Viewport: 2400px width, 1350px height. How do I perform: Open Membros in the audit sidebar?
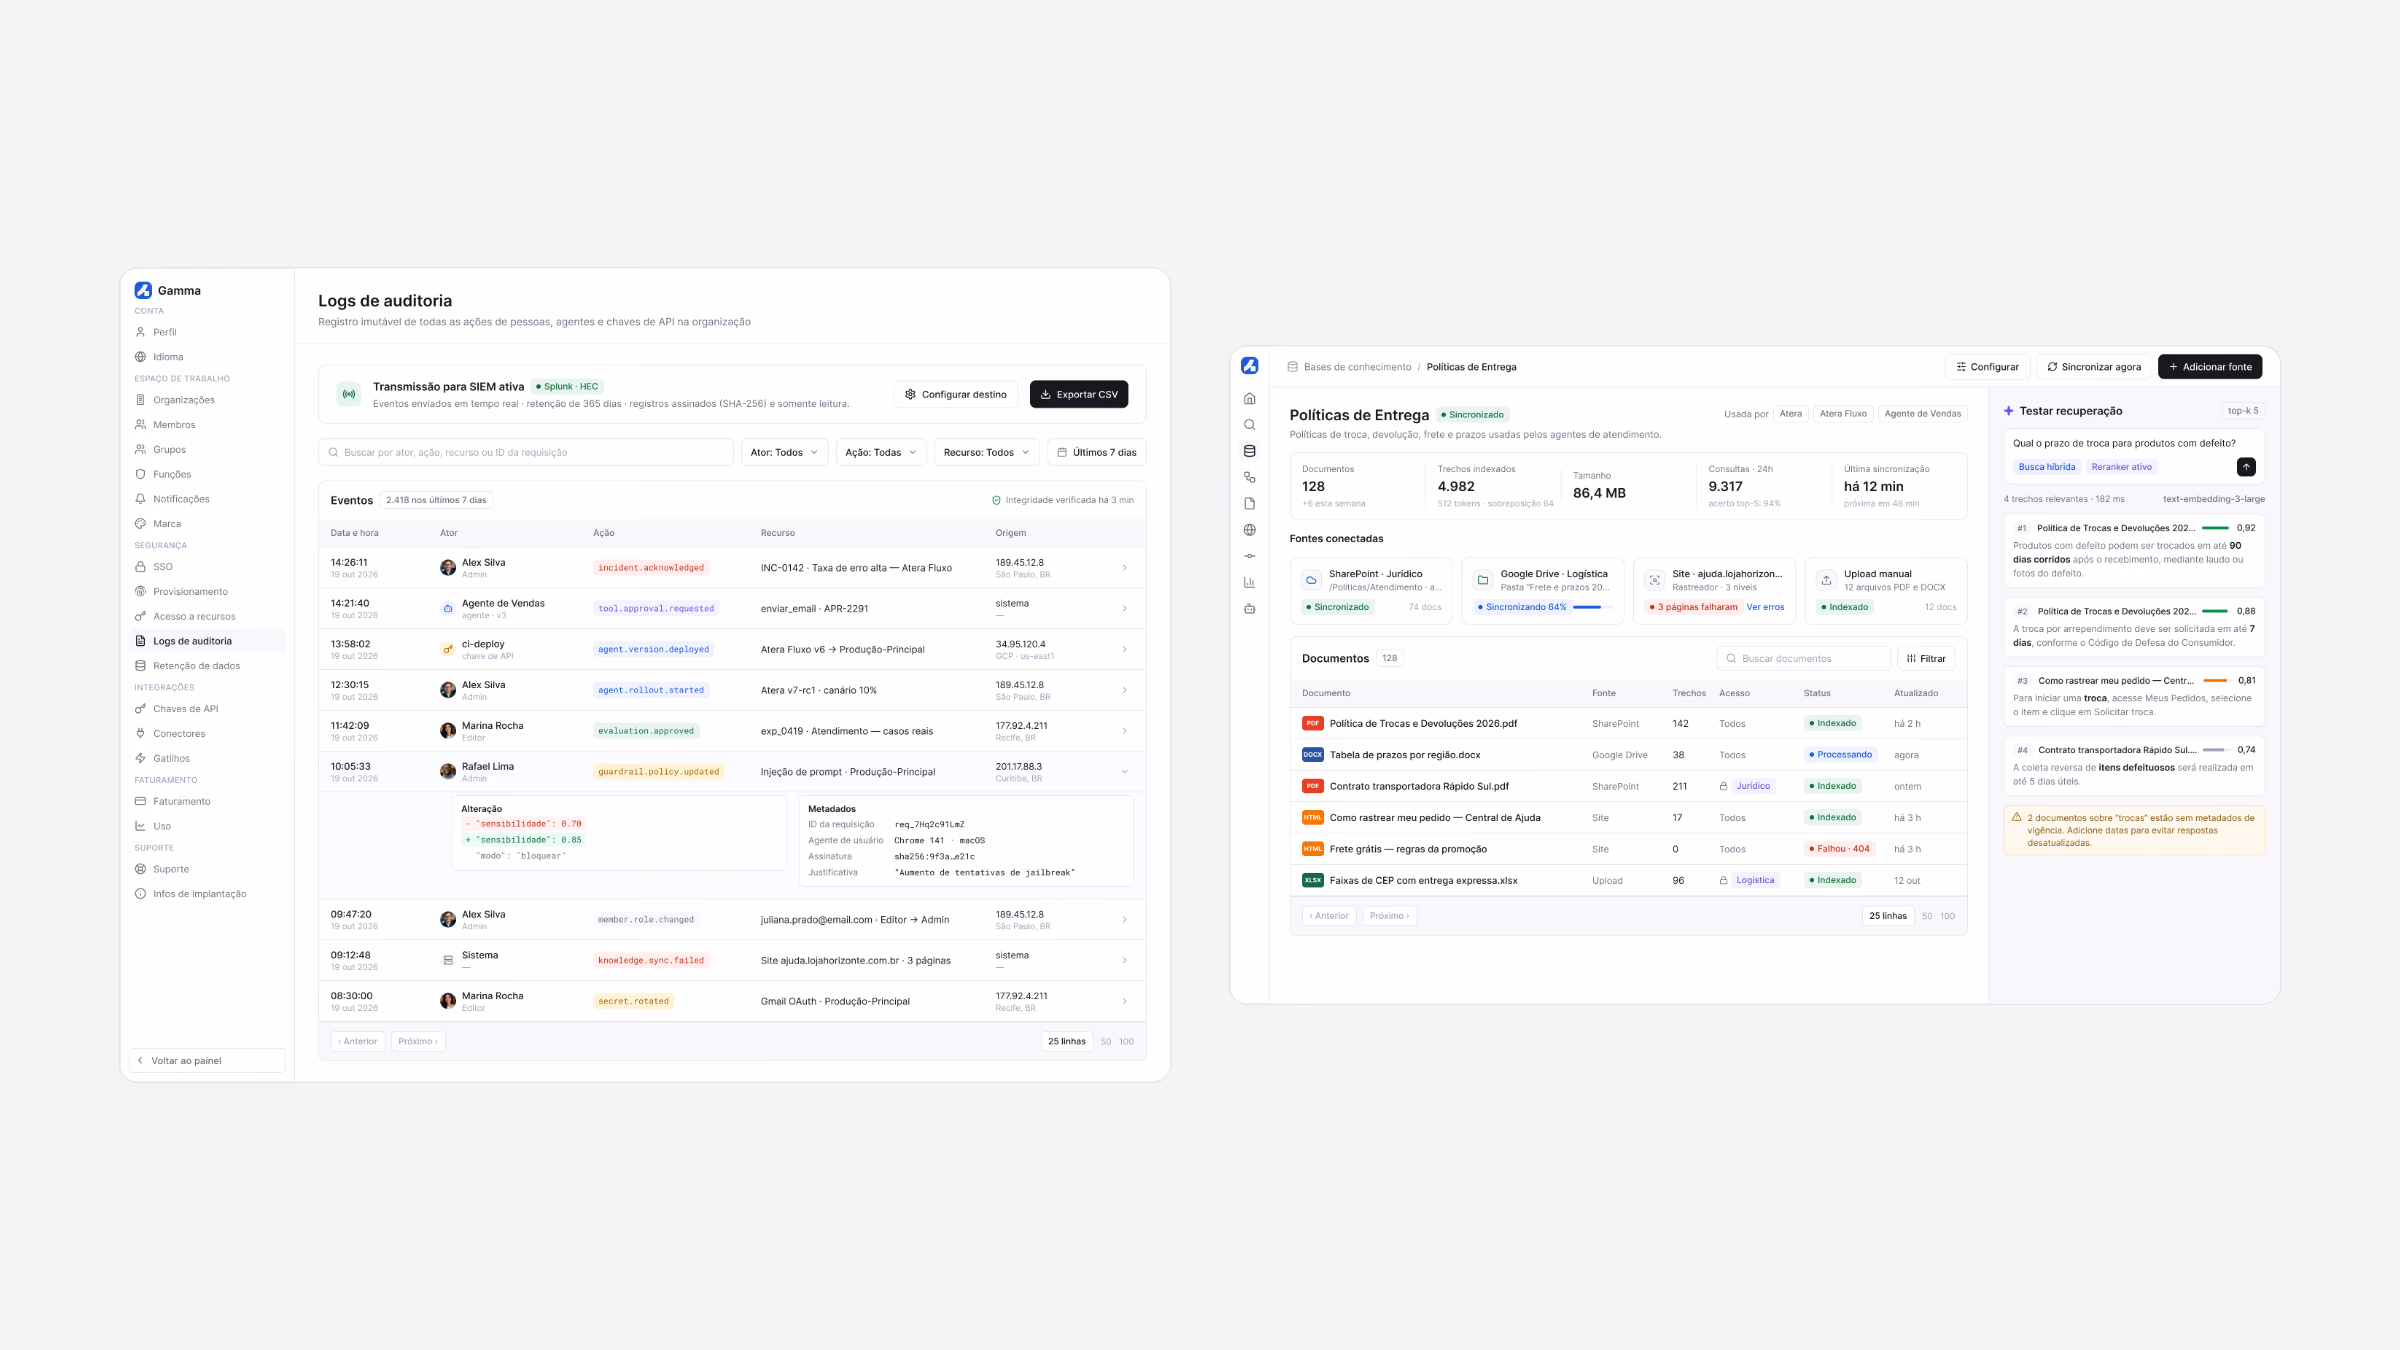(x=207, y=425)
